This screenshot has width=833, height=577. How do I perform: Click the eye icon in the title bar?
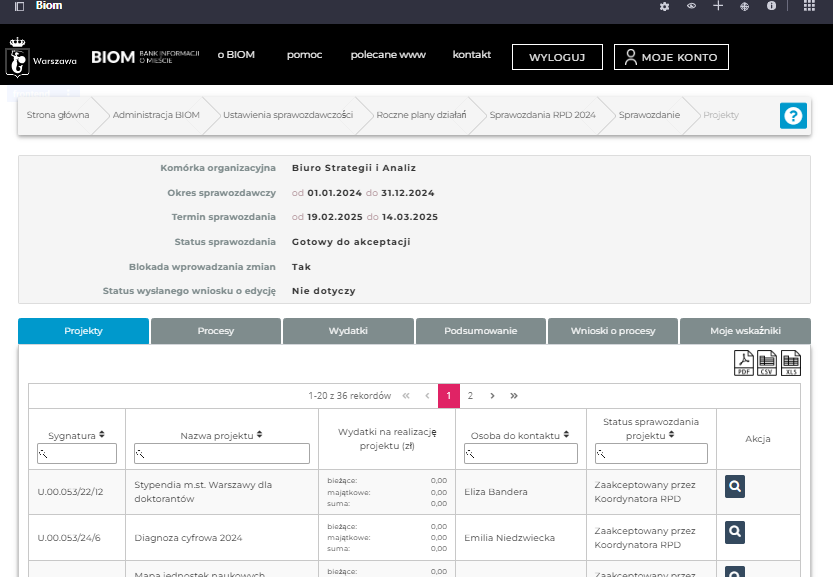(691, 6)
